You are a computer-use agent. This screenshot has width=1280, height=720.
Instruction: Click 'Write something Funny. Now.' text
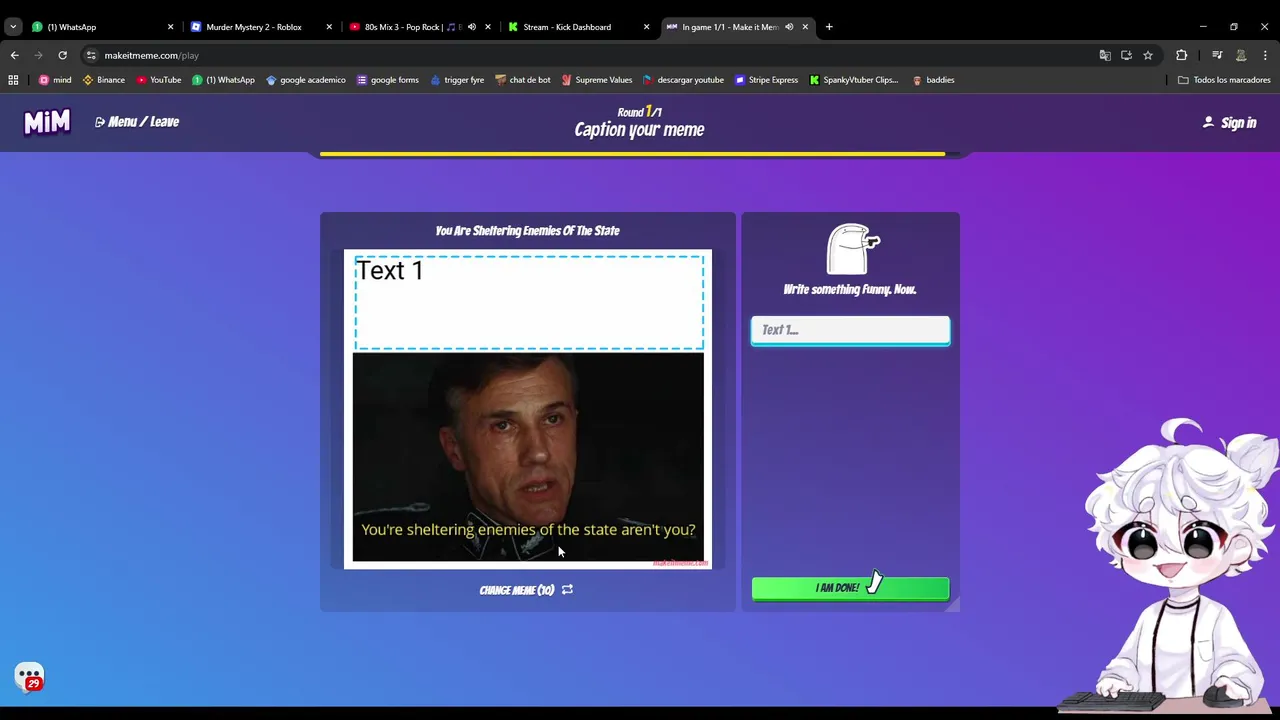850,290
